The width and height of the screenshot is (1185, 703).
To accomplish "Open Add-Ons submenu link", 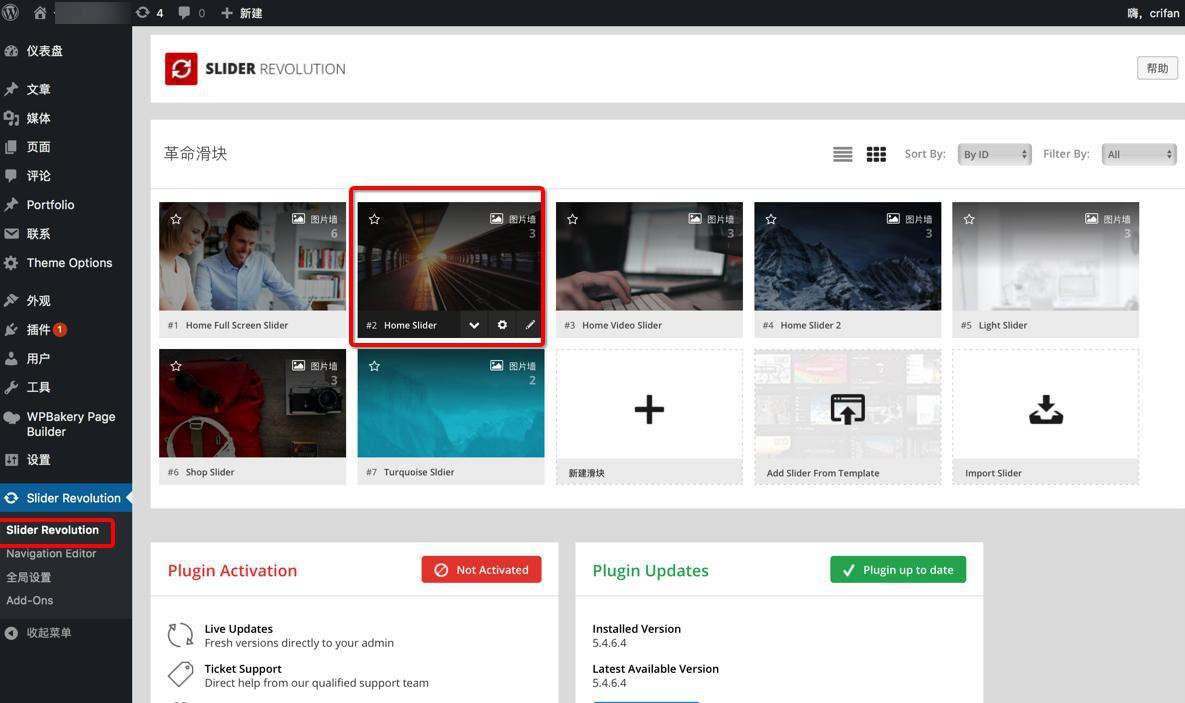I will tap(29, 600).
